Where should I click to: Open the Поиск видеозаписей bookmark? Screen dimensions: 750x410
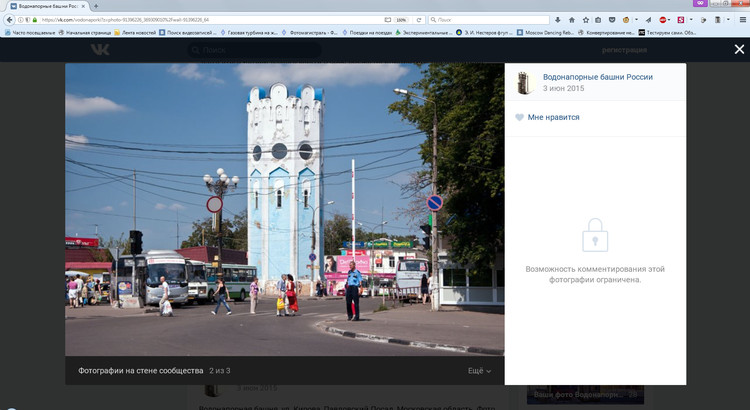[x=188, y=33]
